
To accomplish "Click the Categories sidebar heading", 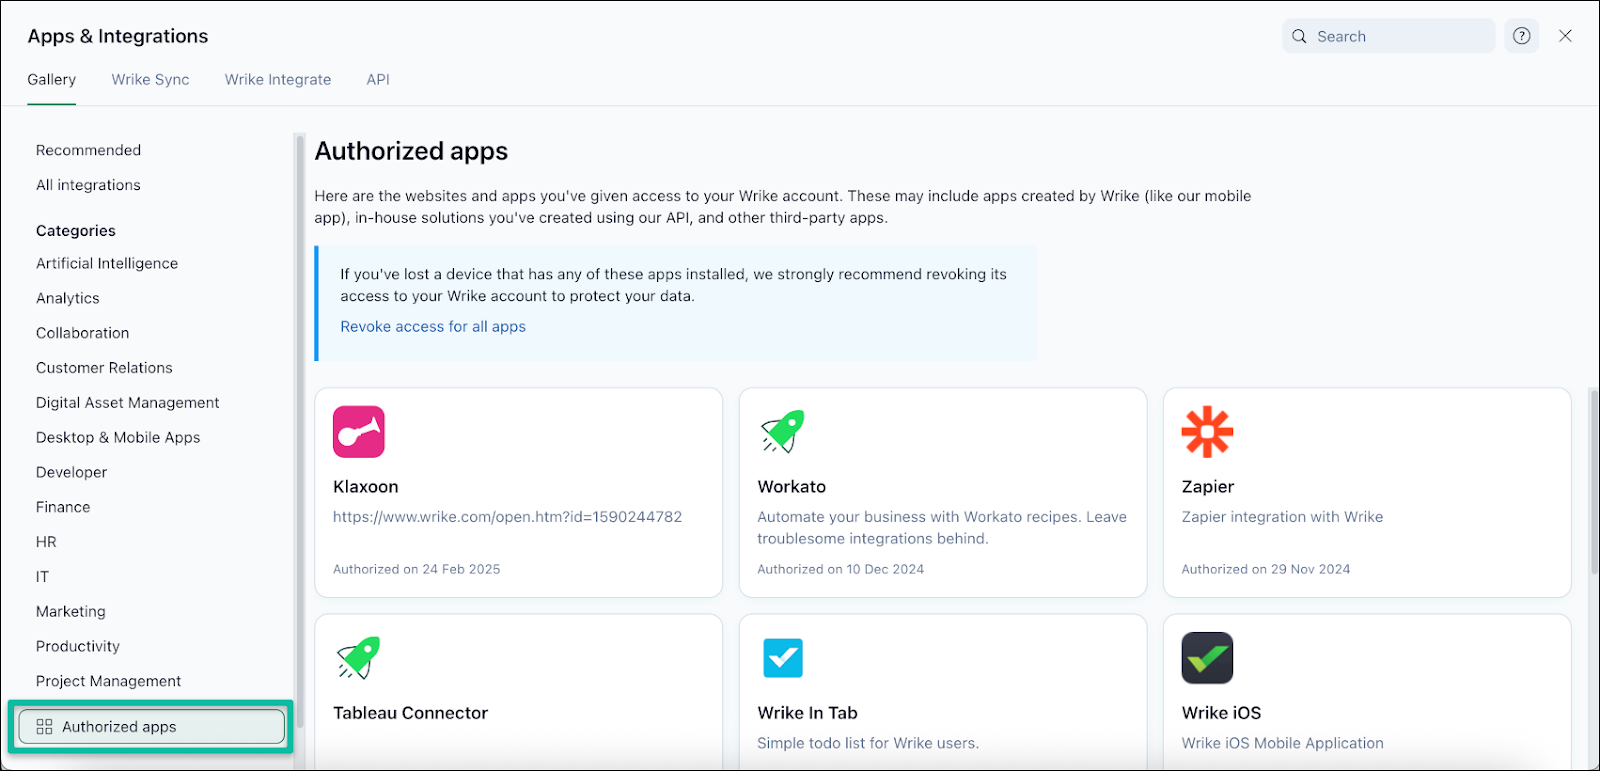I will pyautogui.click(x=76, y=230).
